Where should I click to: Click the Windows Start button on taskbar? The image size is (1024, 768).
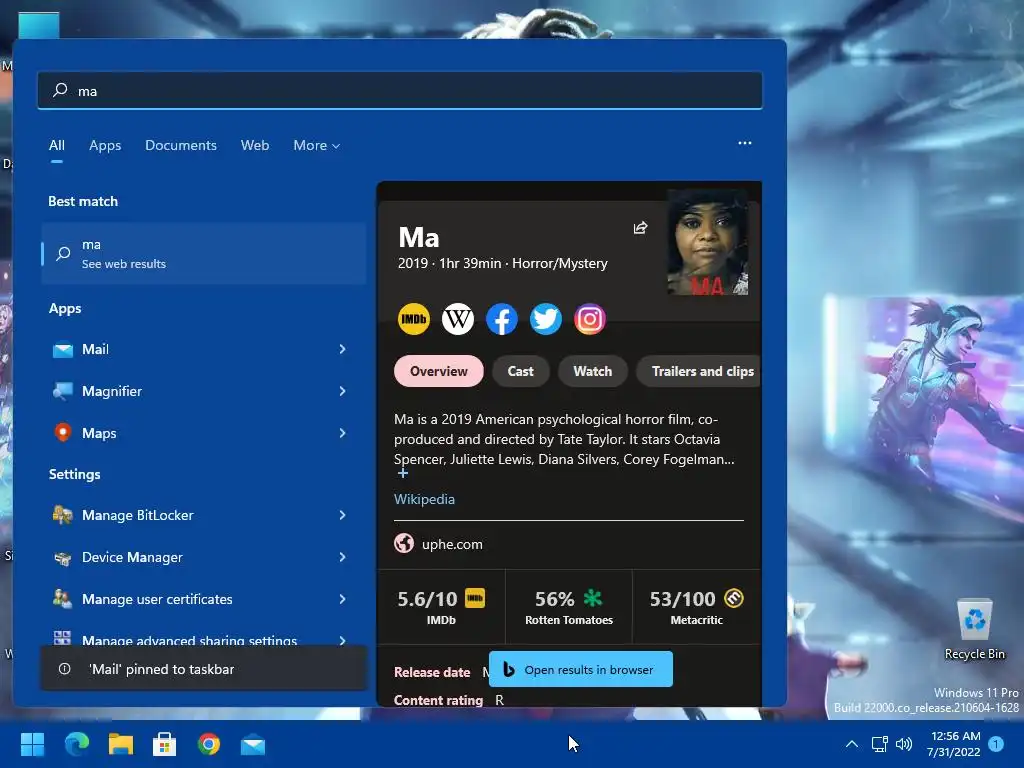click(x=32, y=744)
